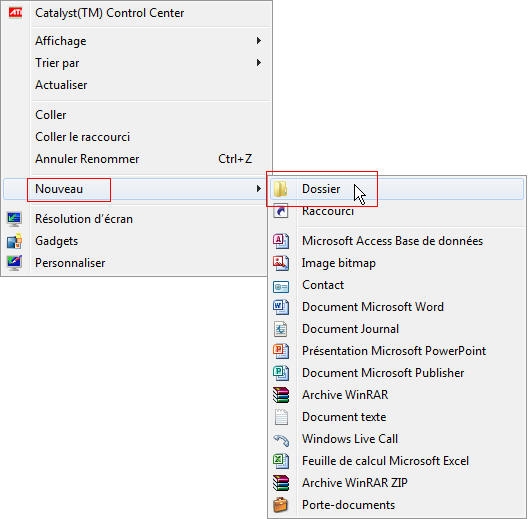Select Microsoft Access Base de données
Image resolution: width=528 pixels, height=519 pixels.
pos(397,241)
